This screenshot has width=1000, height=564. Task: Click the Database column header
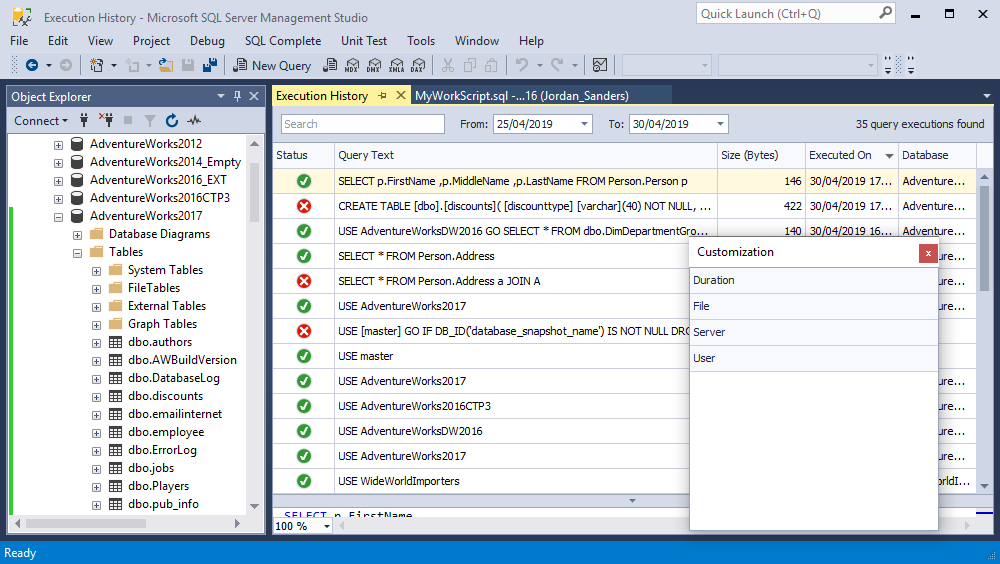click(x=937, y=155)
